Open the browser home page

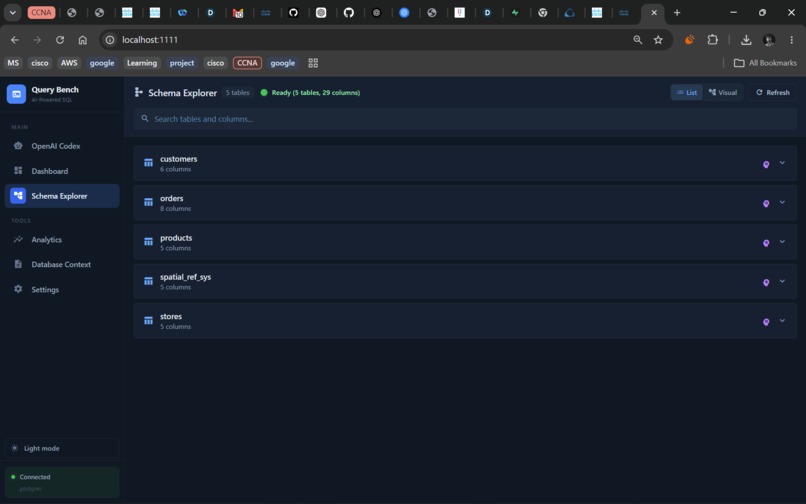pos(83,40)
